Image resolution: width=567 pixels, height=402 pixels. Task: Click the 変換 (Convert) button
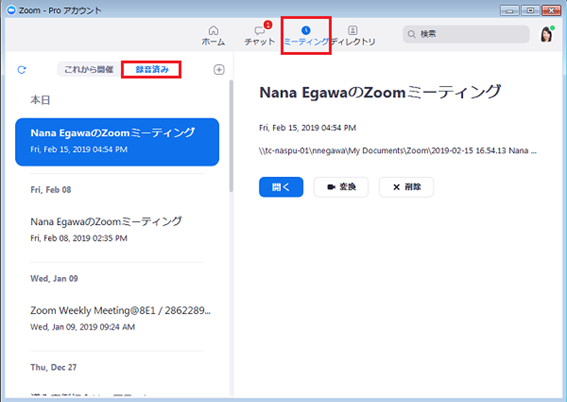click(x=341, y=187)
